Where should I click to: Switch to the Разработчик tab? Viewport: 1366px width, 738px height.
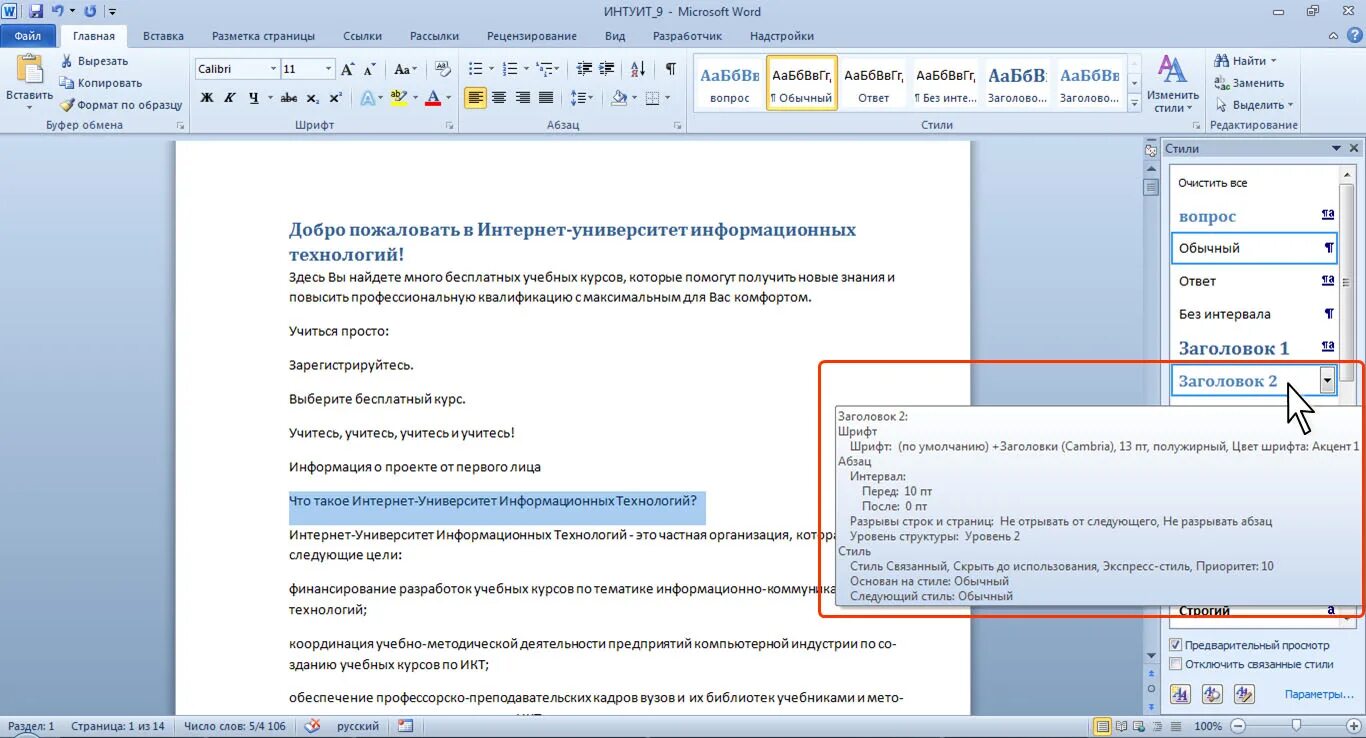[687, 36]
